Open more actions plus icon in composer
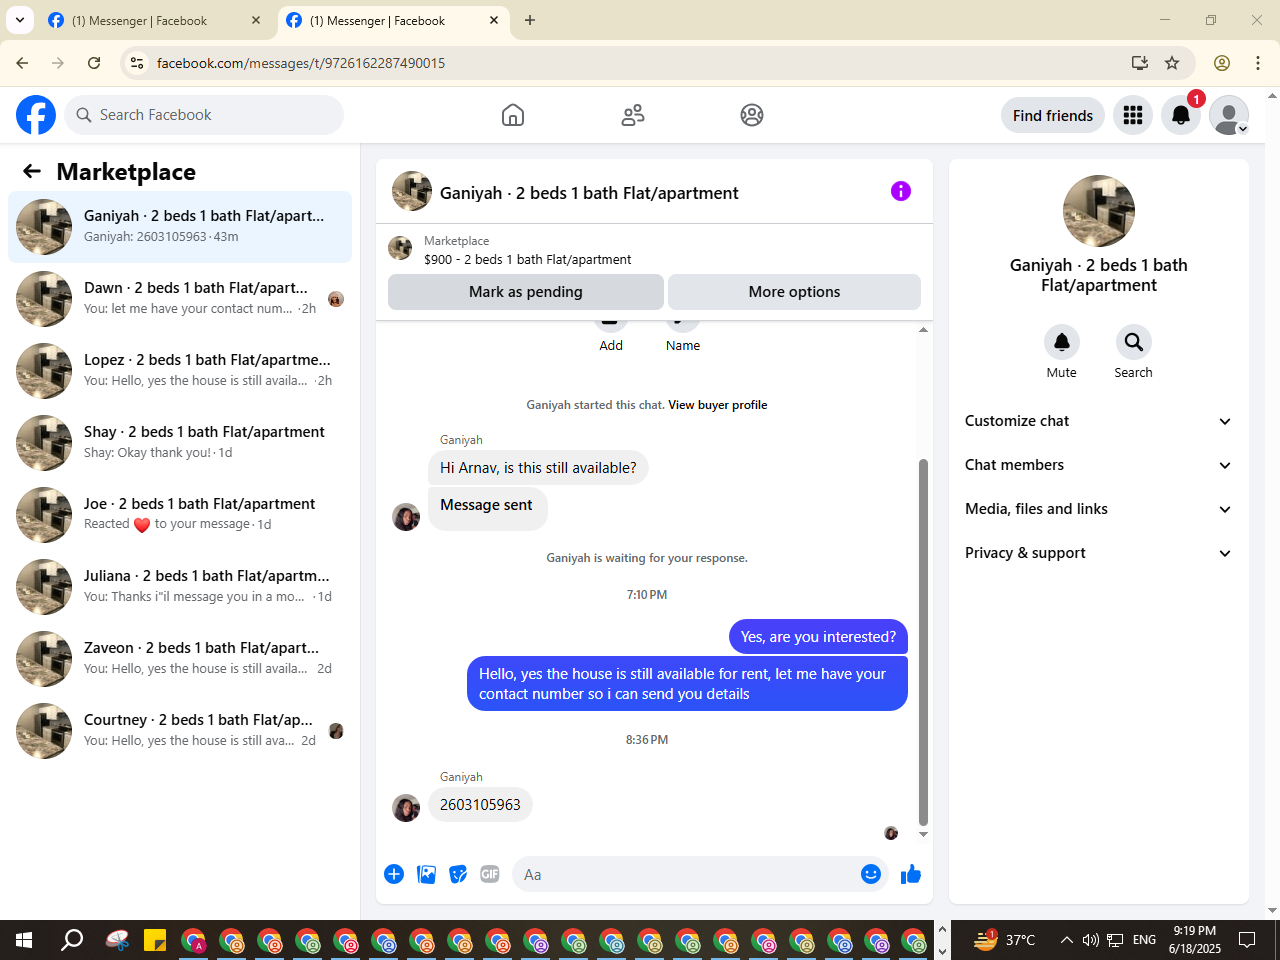The image size is (1280, 960). (394, 874)
